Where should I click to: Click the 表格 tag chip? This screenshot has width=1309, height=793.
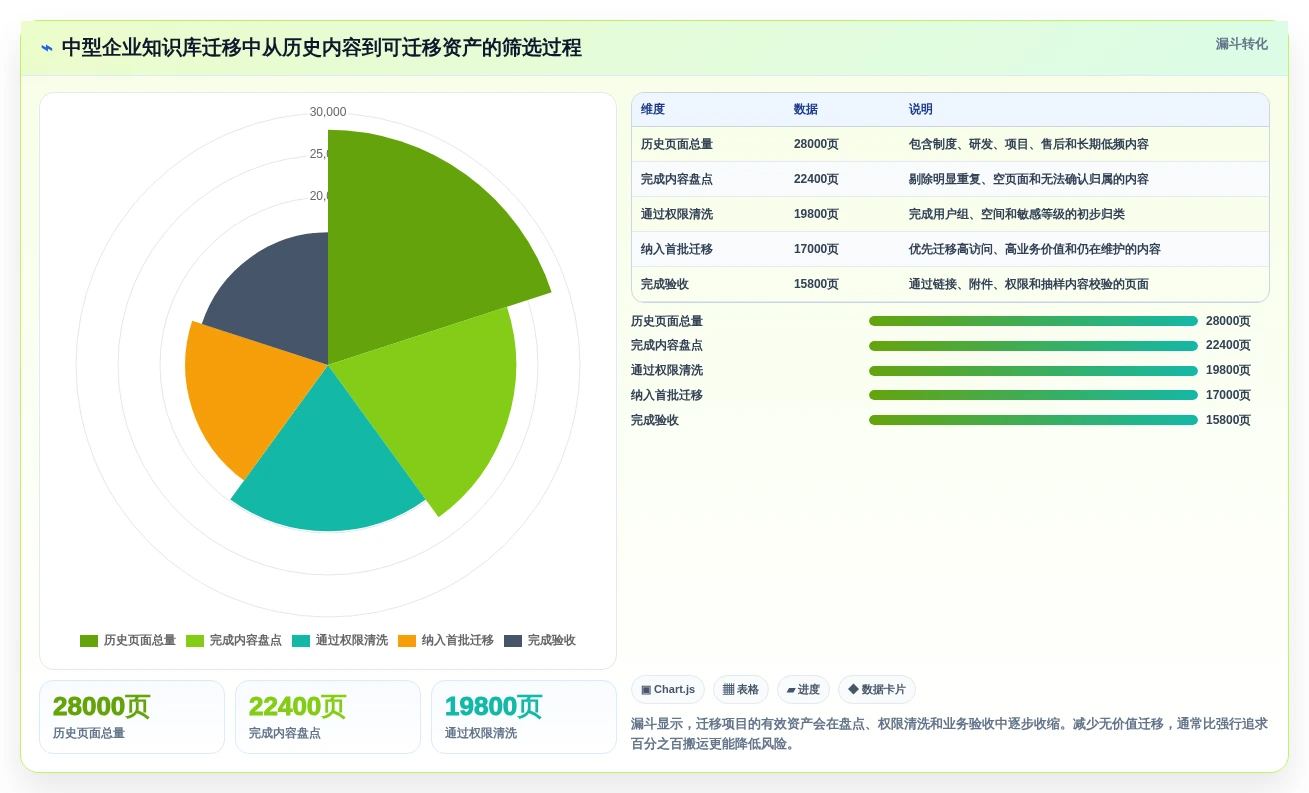coord(741,689)
